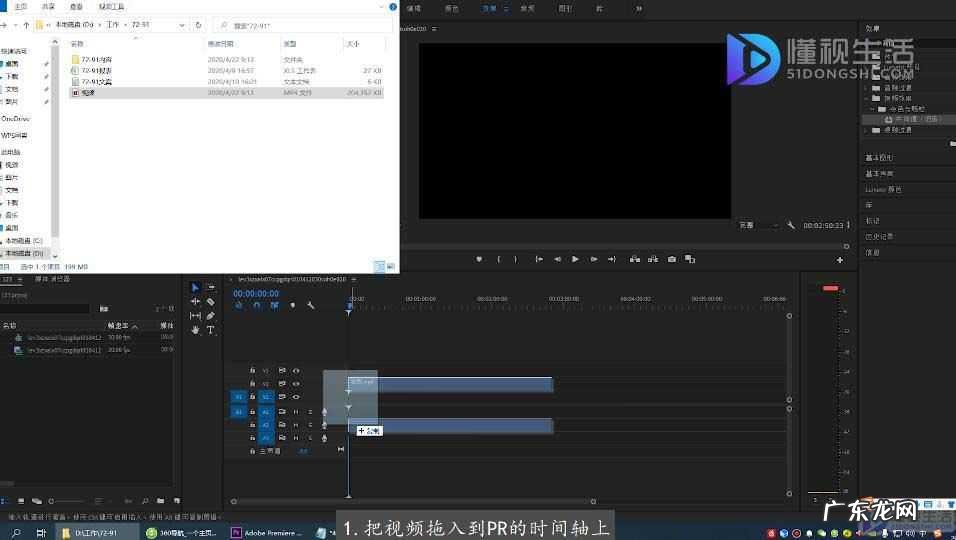Open timeline display settings wrench
This screenshot has width=956, height=540.
click(x=311, y=305)
